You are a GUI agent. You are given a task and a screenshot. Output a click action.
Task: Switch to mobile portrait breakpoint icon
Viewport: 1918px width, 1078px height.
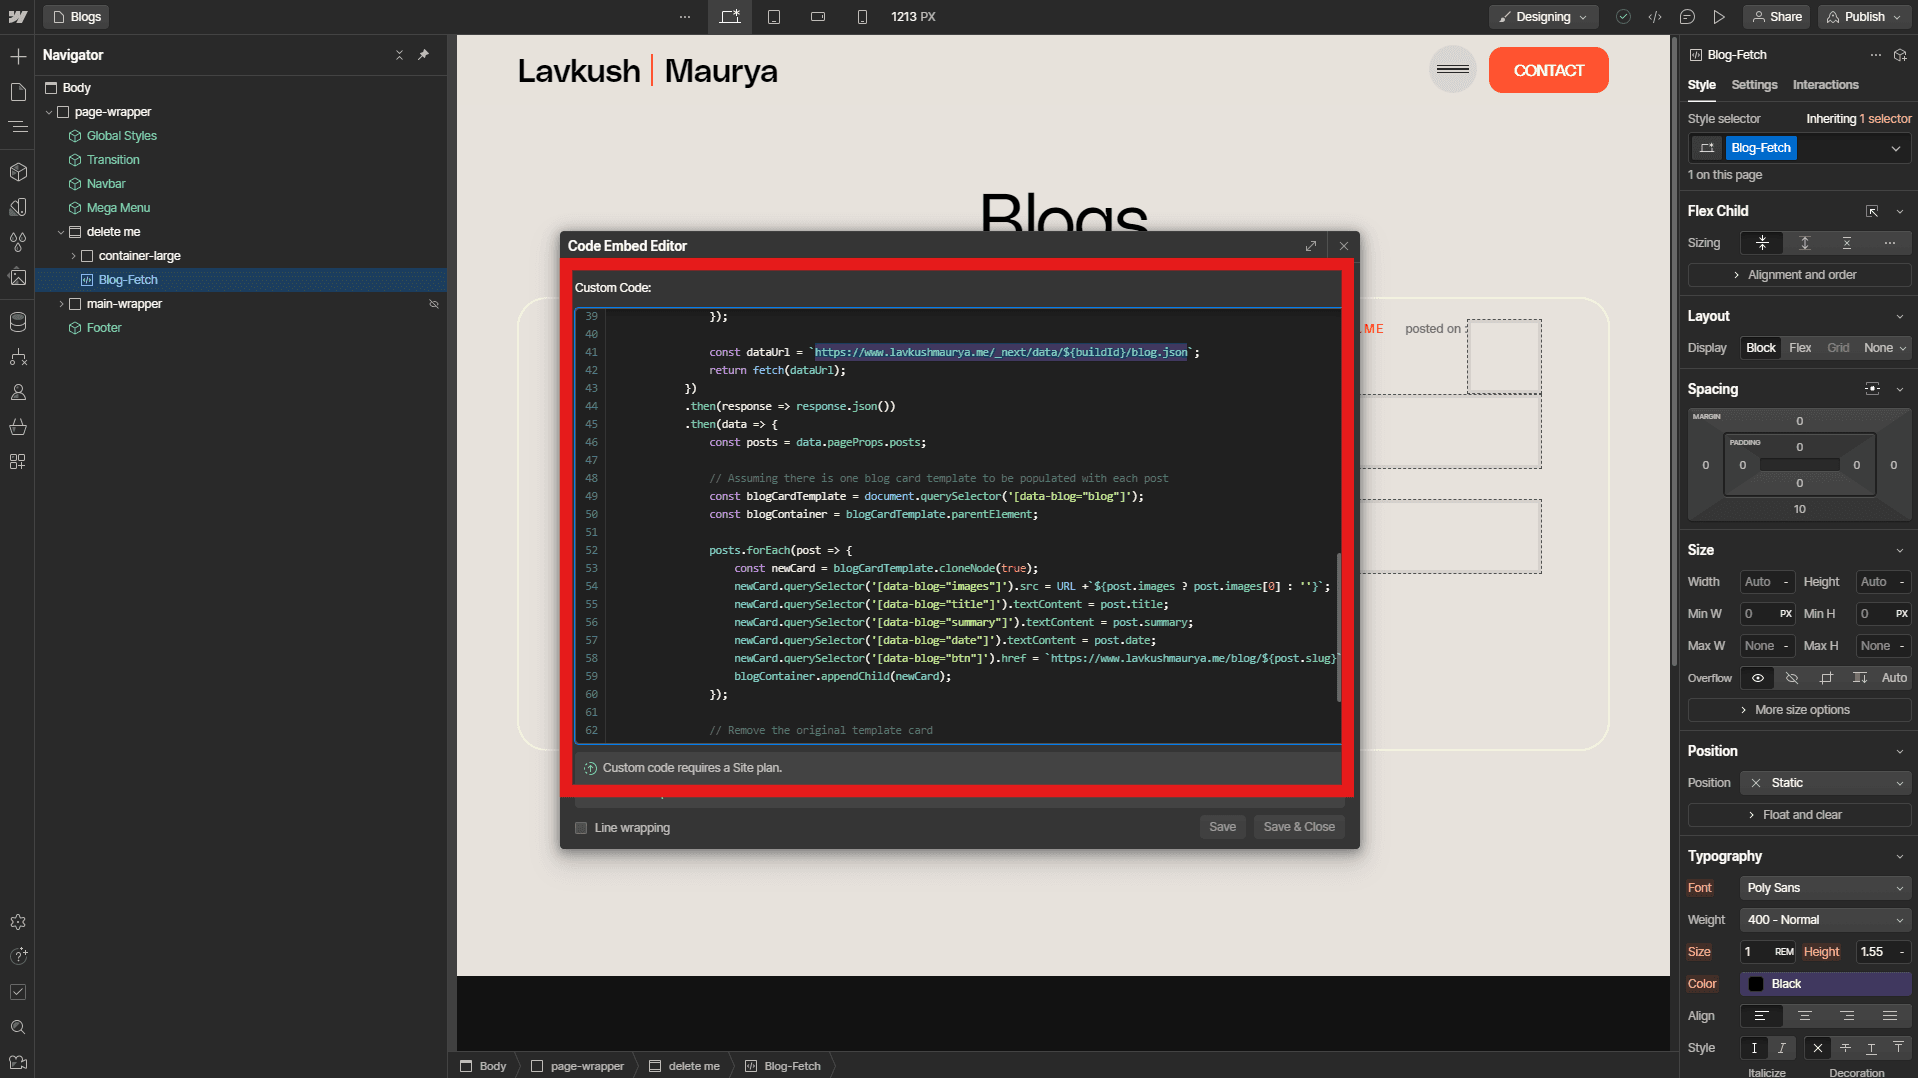[x=862, y=17]
